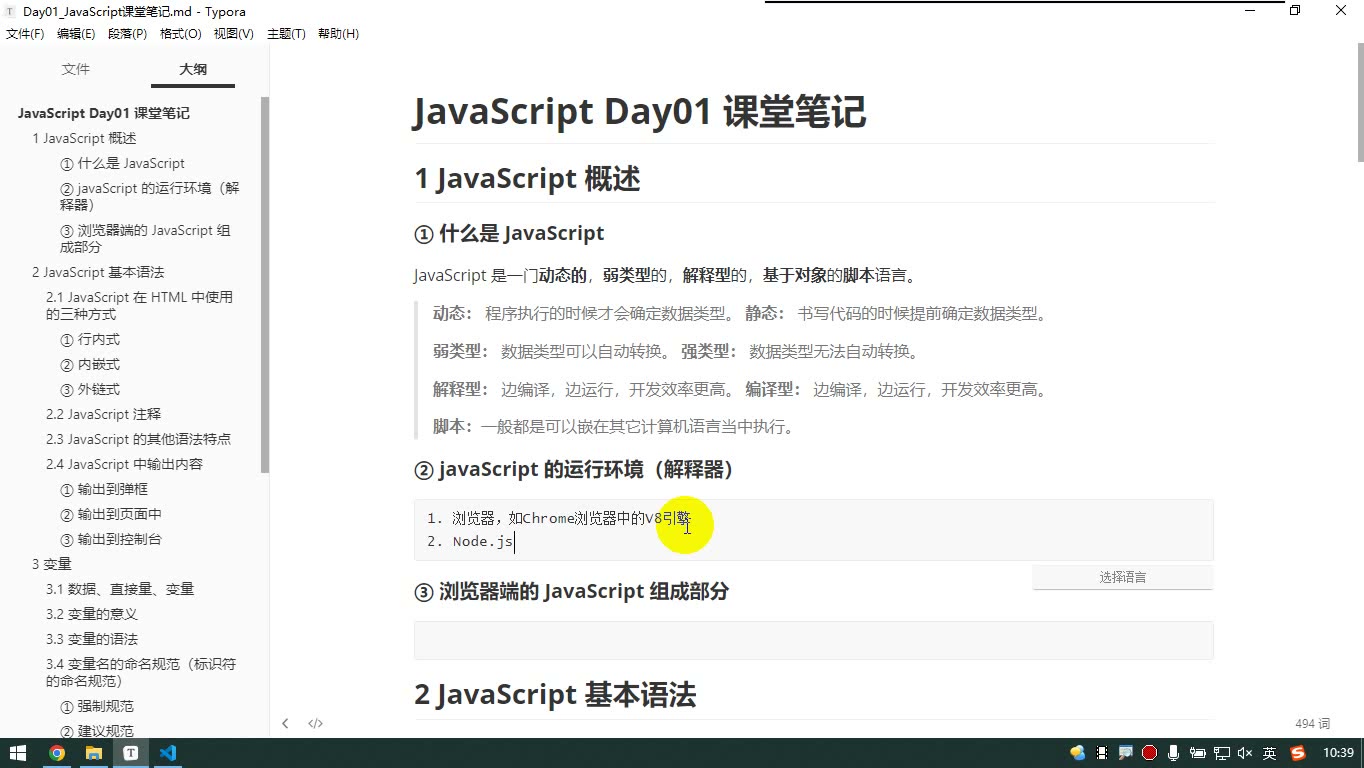Click the 选择语言 code language field
1364x768 pixels.
(1122, 577)
